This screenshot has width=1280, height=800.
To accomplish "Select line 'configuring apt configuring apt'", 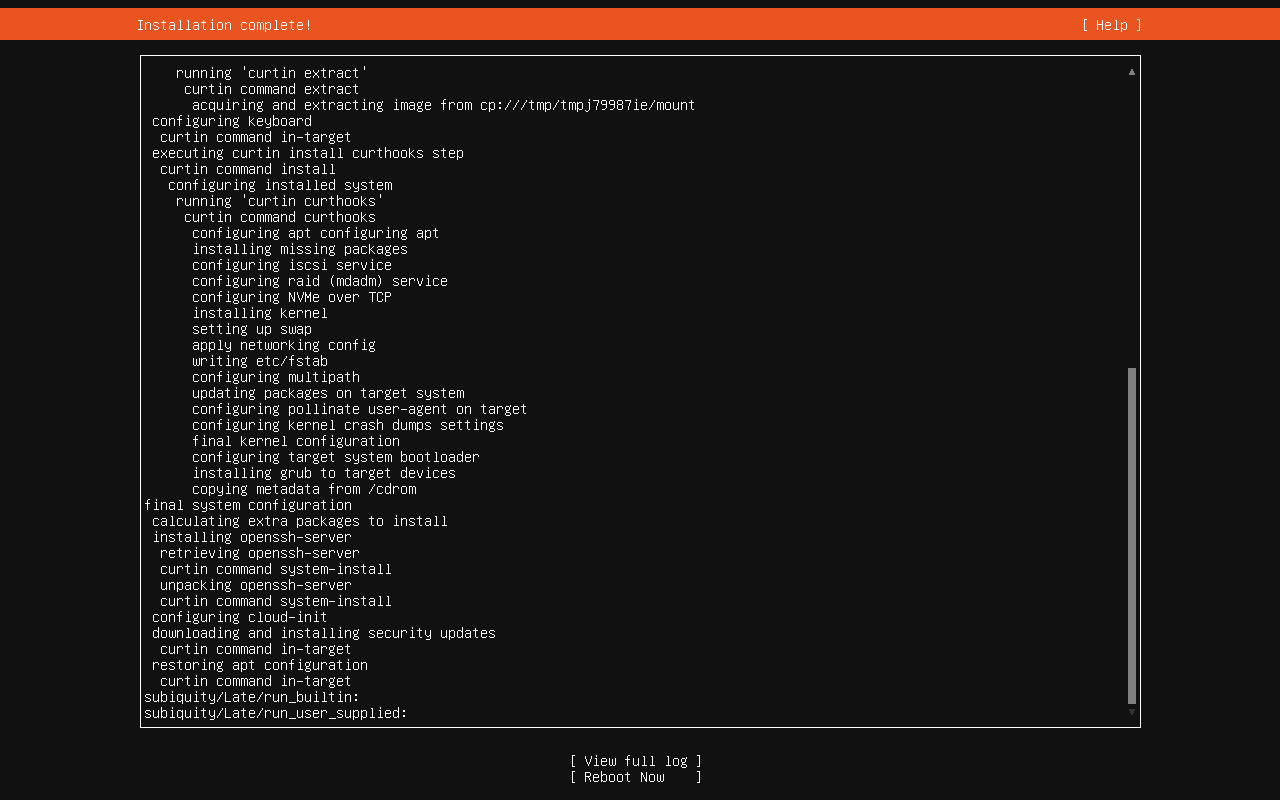I will (316, 233).
